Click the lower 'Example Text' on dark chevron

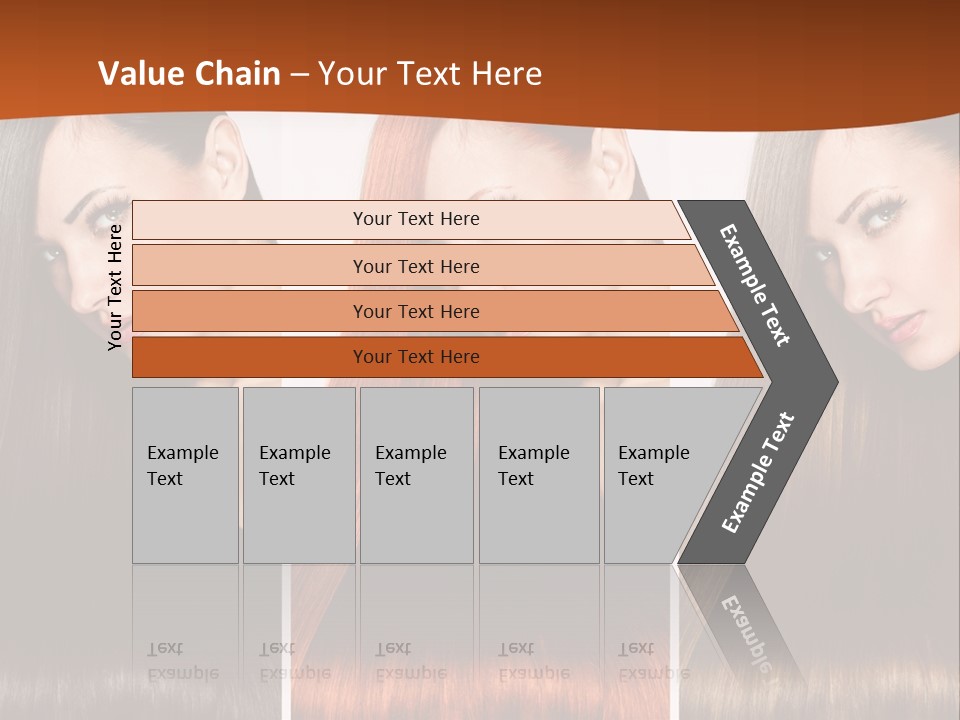click(758, 472)
